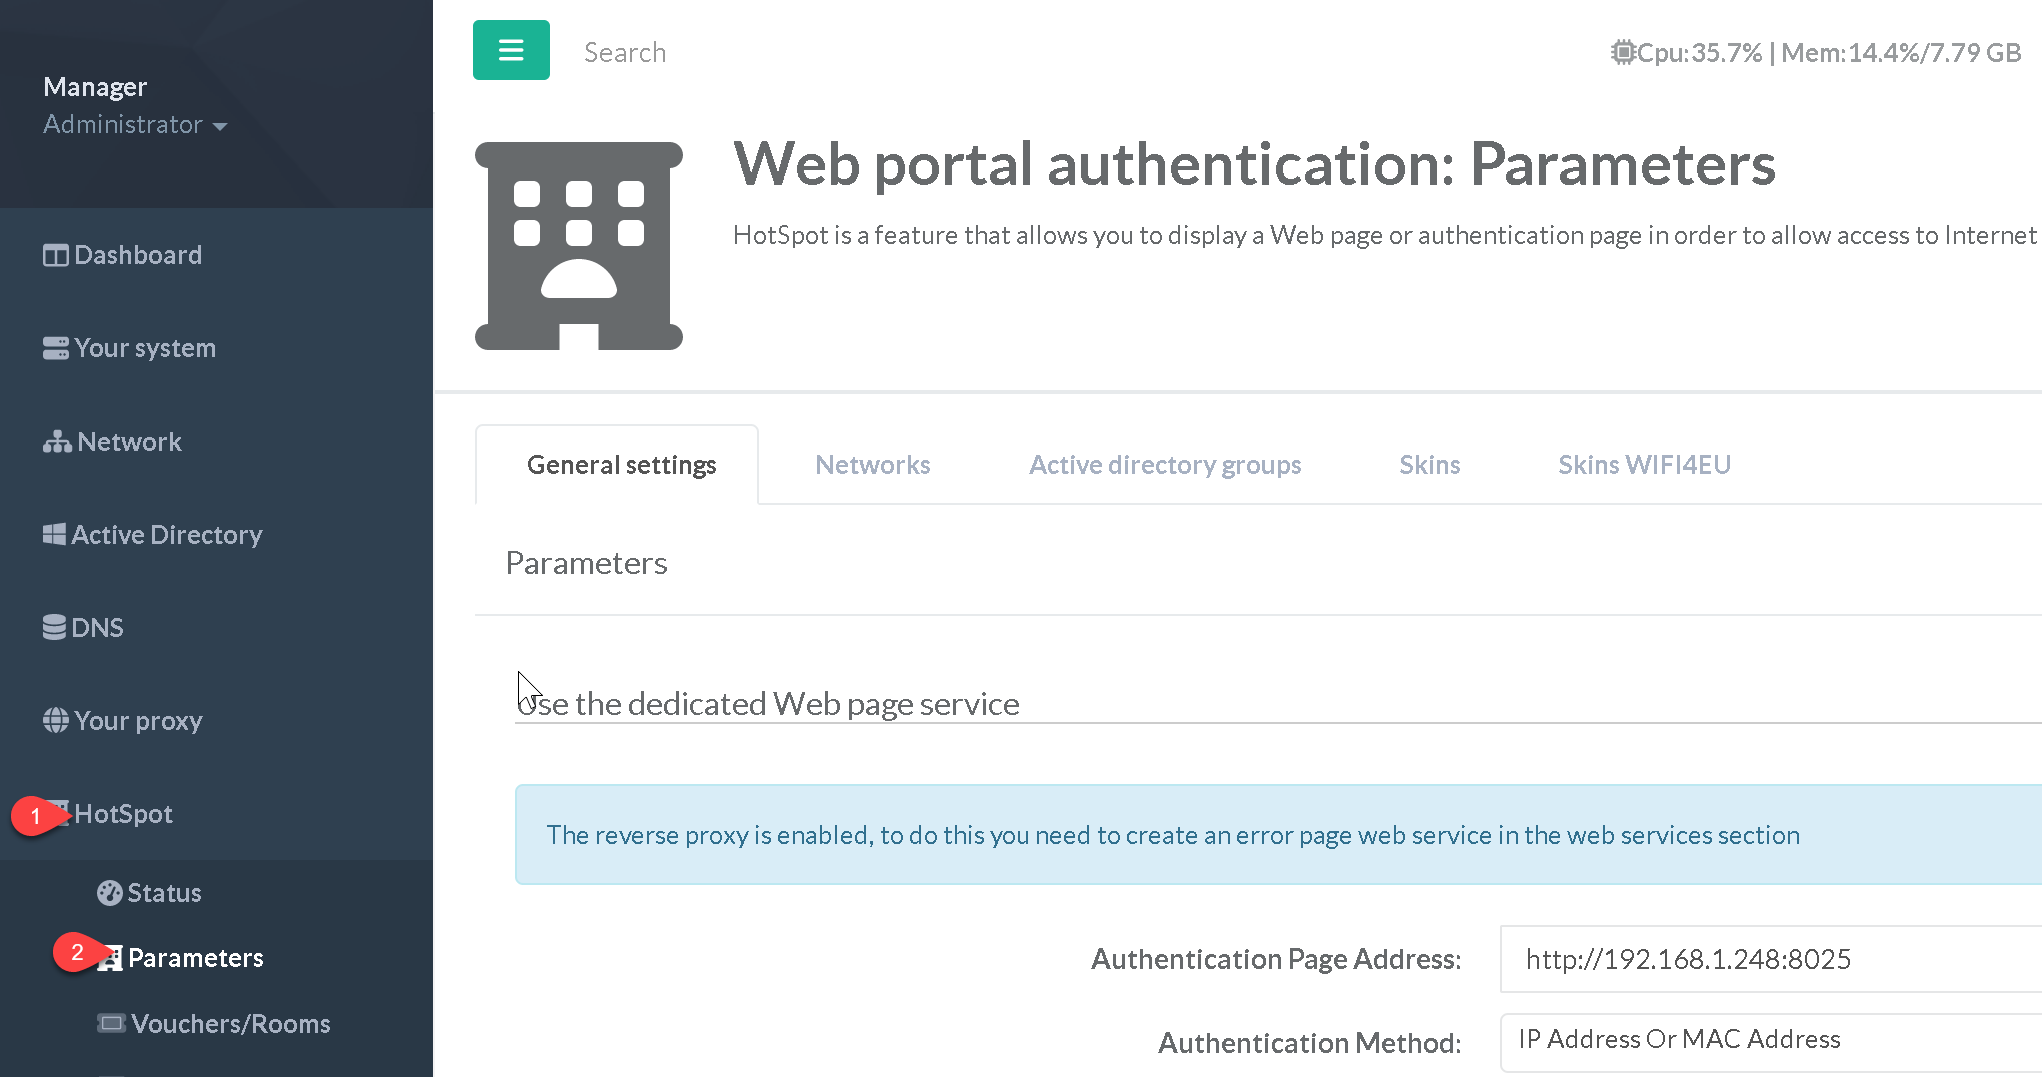Image resolution: width=2042 pixels, height=1077 pixels.
Task: Click the Your system server icon
Action: [x=56, y=349]
